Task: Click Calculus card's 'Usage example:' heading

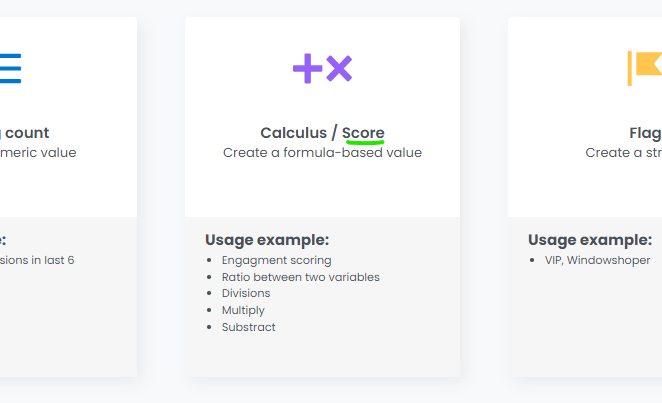Action: click(x=267, y=240)
